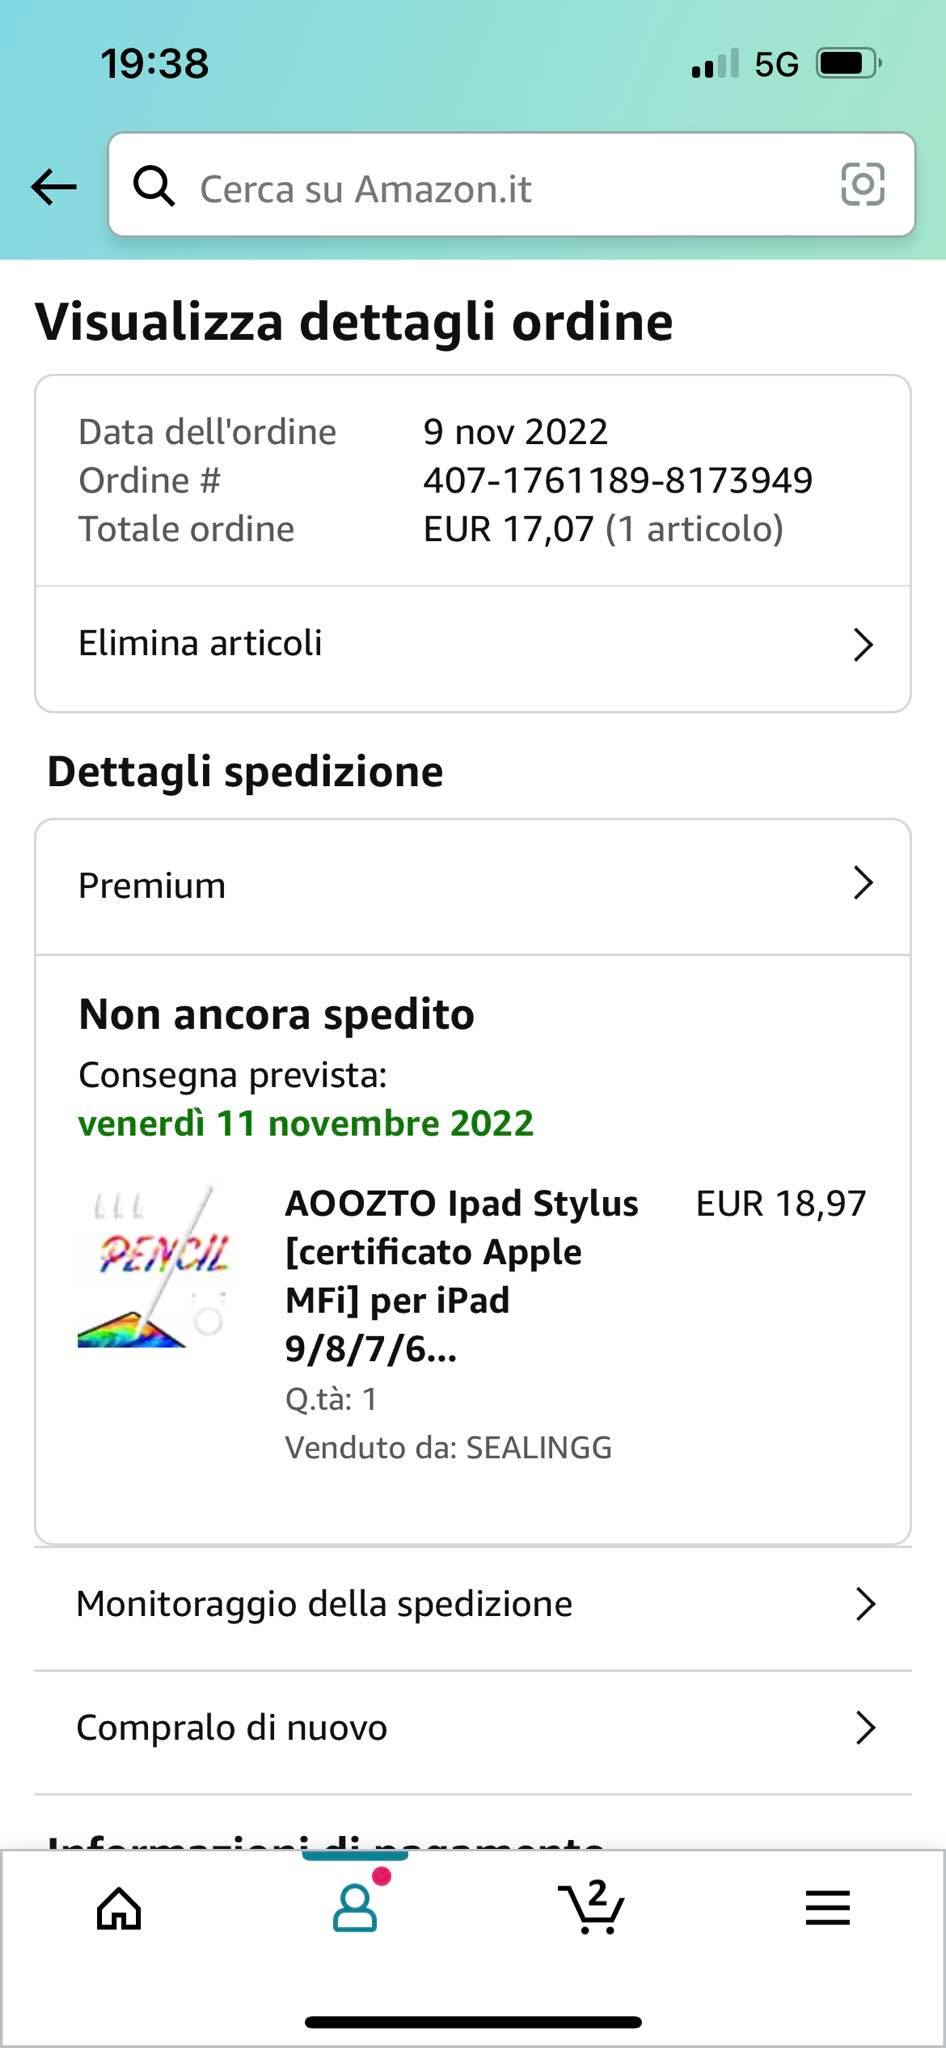The height and width of the screenshot is (2048, 946).
Task: Open the hamburger menu icon
Action: [828, 1908]
